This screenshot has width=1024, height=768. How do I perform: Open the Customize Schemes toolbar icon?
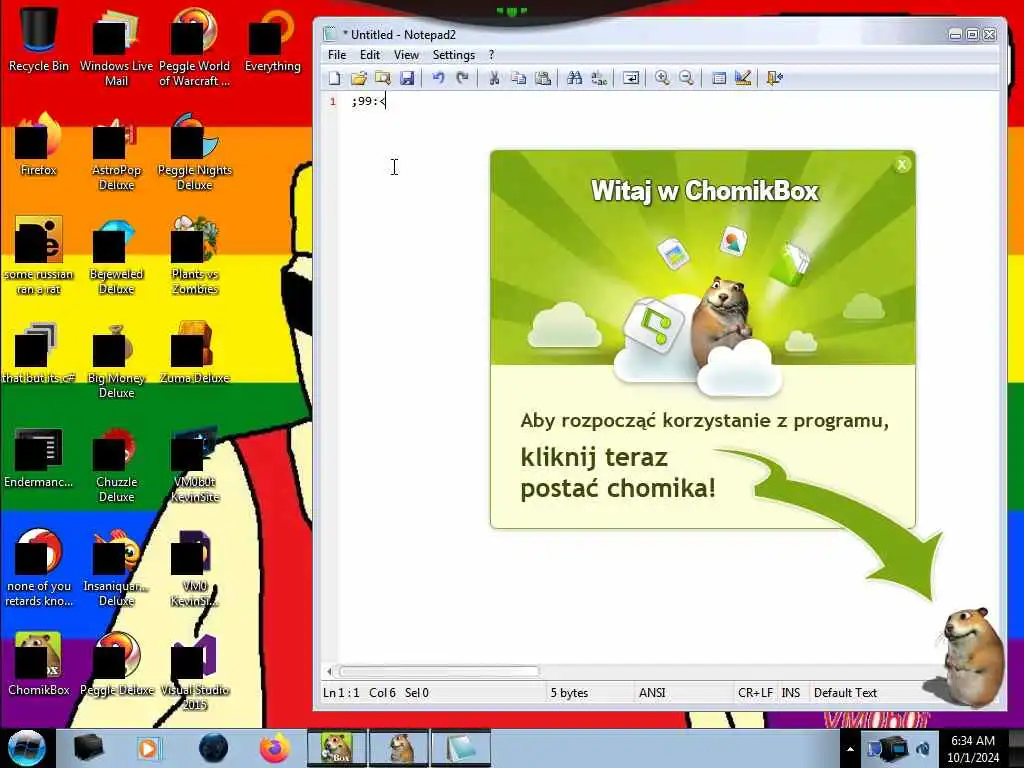743,78
